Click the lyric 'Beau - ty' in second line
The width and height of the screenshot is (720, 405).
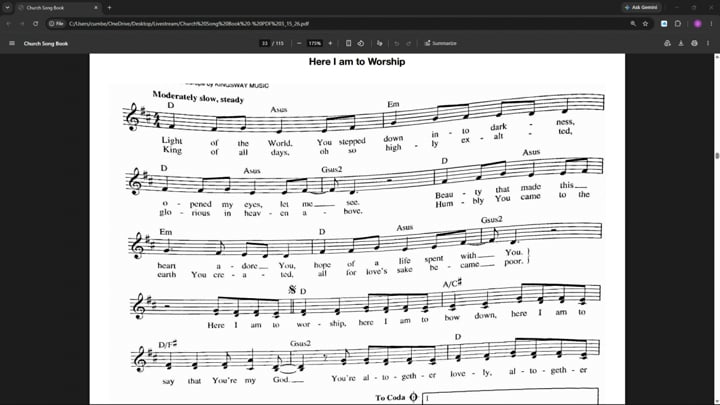tap(459, 194)
